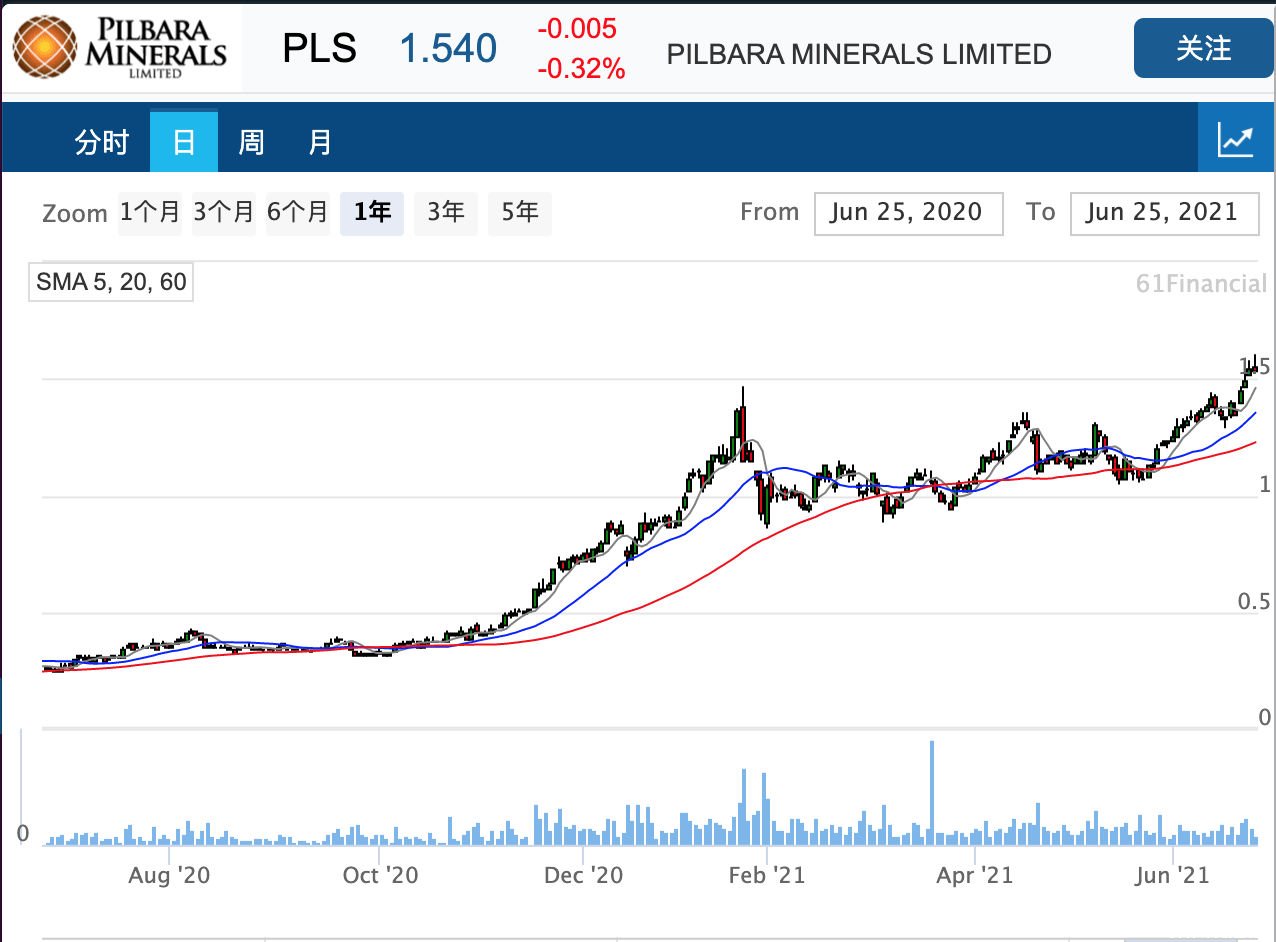Follow the stock with the 关注 button
The image size is (1276, 942).
point(1203,48)
